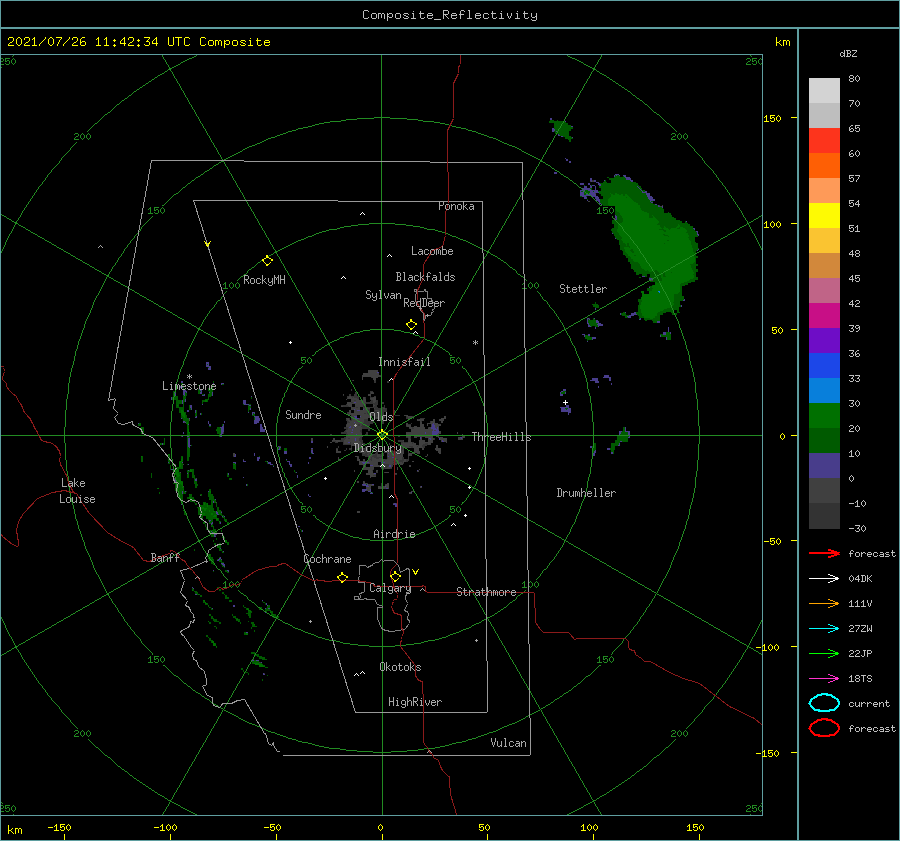Click the Okotoks label
The width and height of the screenshot is (900, 841).
click(x=400, y=667)
